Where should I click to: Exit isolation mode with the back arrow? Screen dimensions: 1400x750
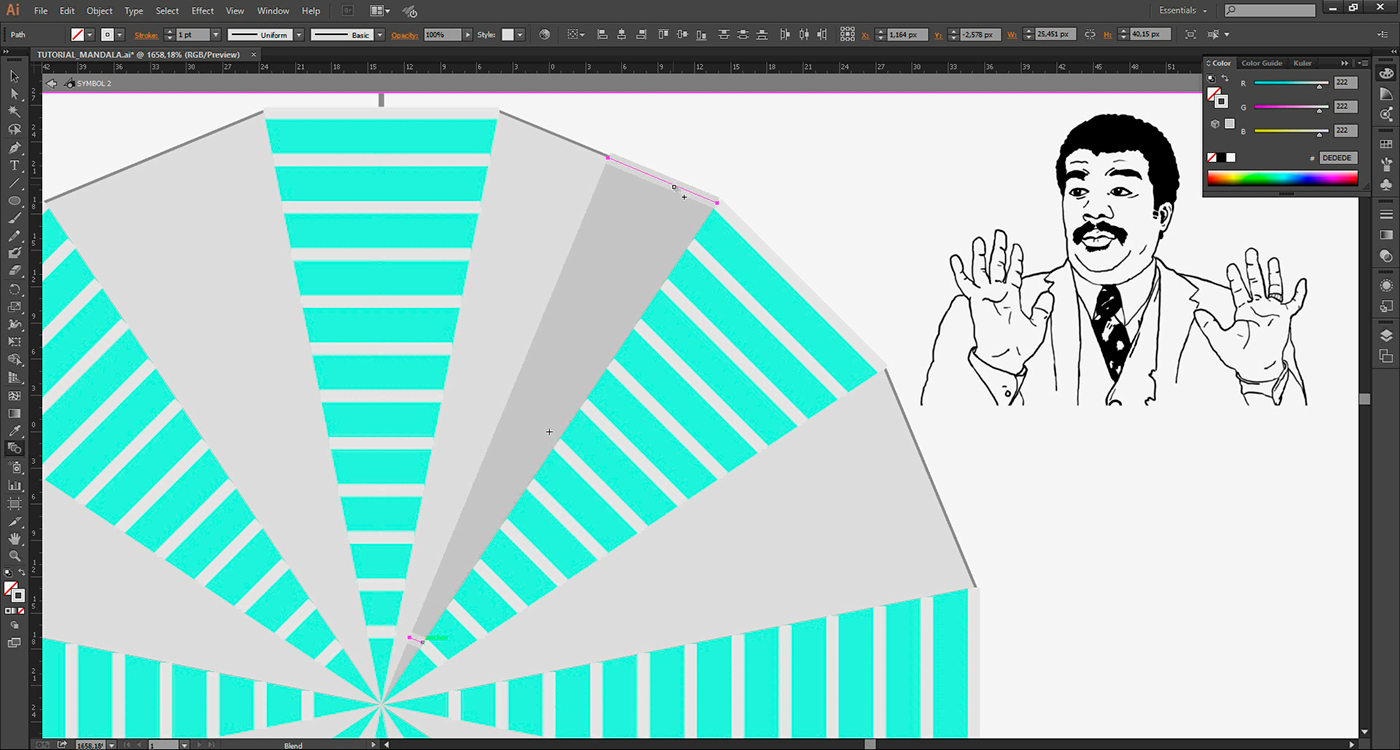point(52,83)
